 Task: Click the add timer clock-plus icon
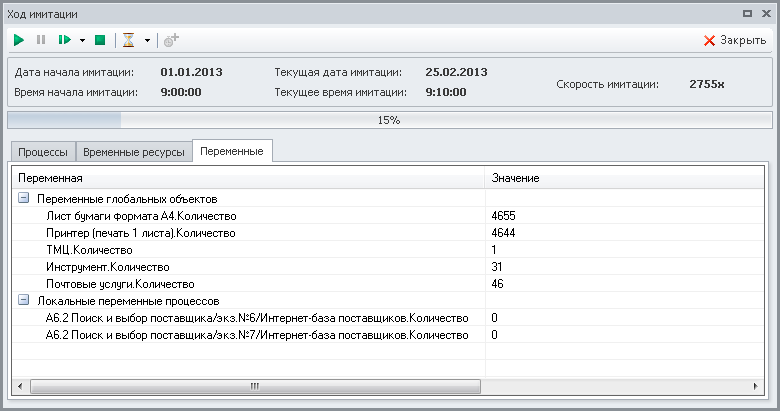[x=171, y=40]
